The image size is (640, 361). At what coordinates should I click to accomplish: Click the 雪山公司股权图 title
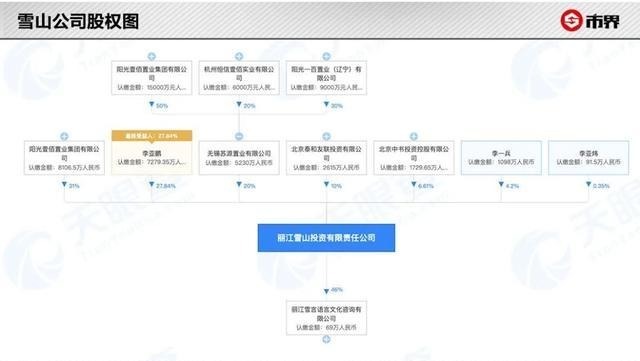coord(78,21)
